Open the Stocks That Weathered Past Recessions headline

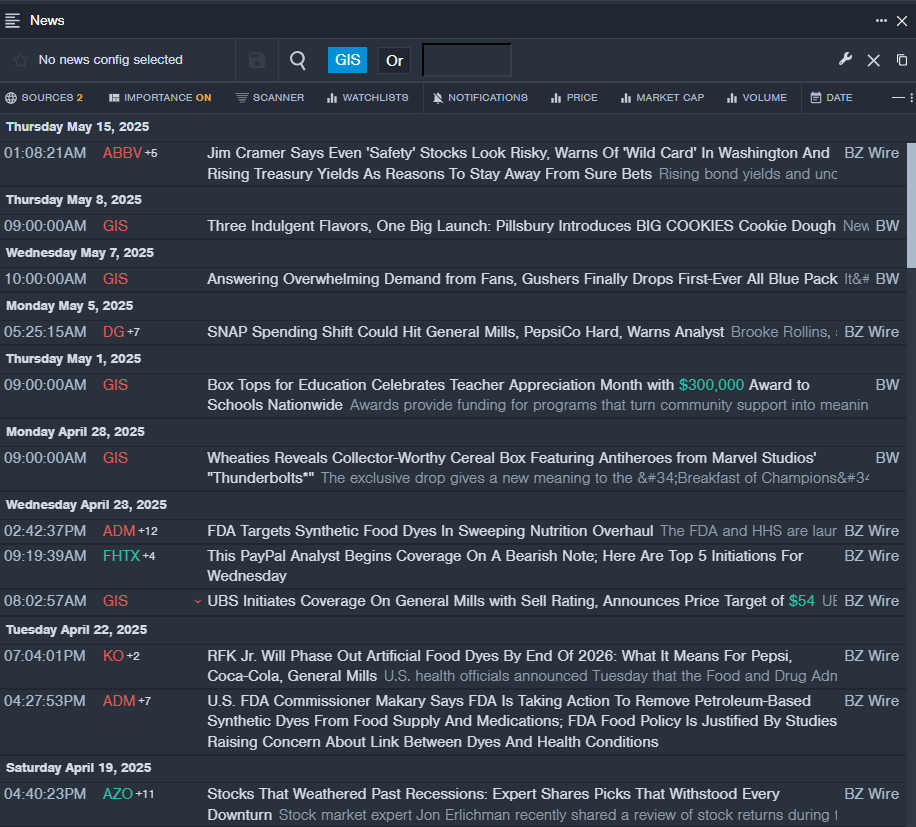pyautogui.click(x=494, y=804)
